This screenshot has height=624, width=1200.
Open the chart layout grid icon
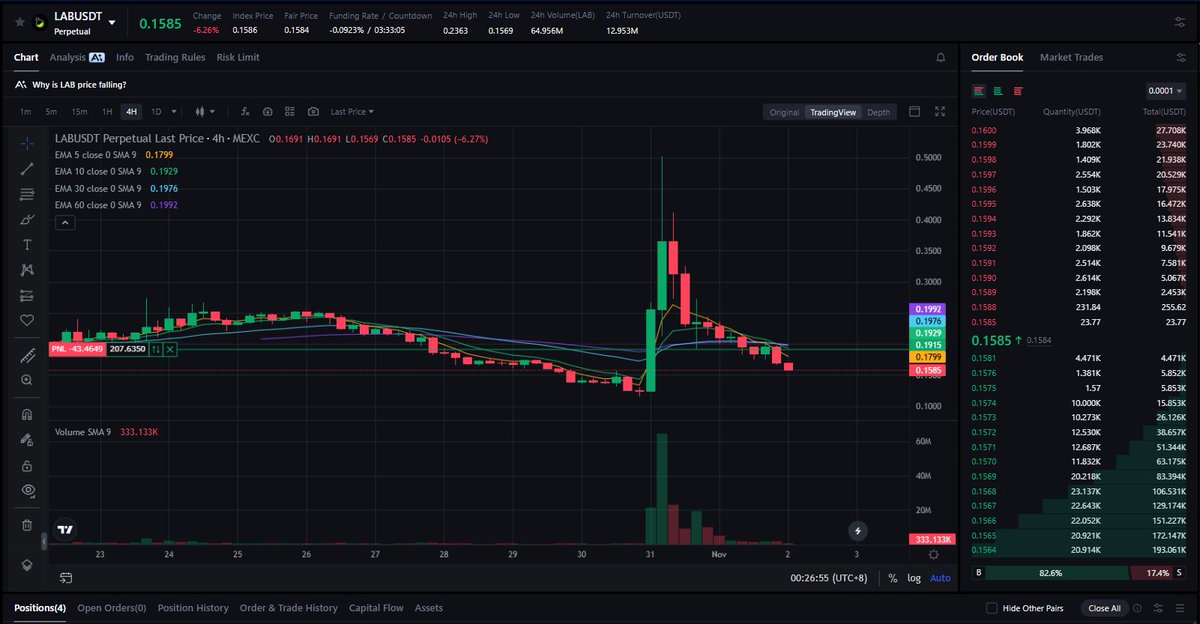tap(290, 112)
